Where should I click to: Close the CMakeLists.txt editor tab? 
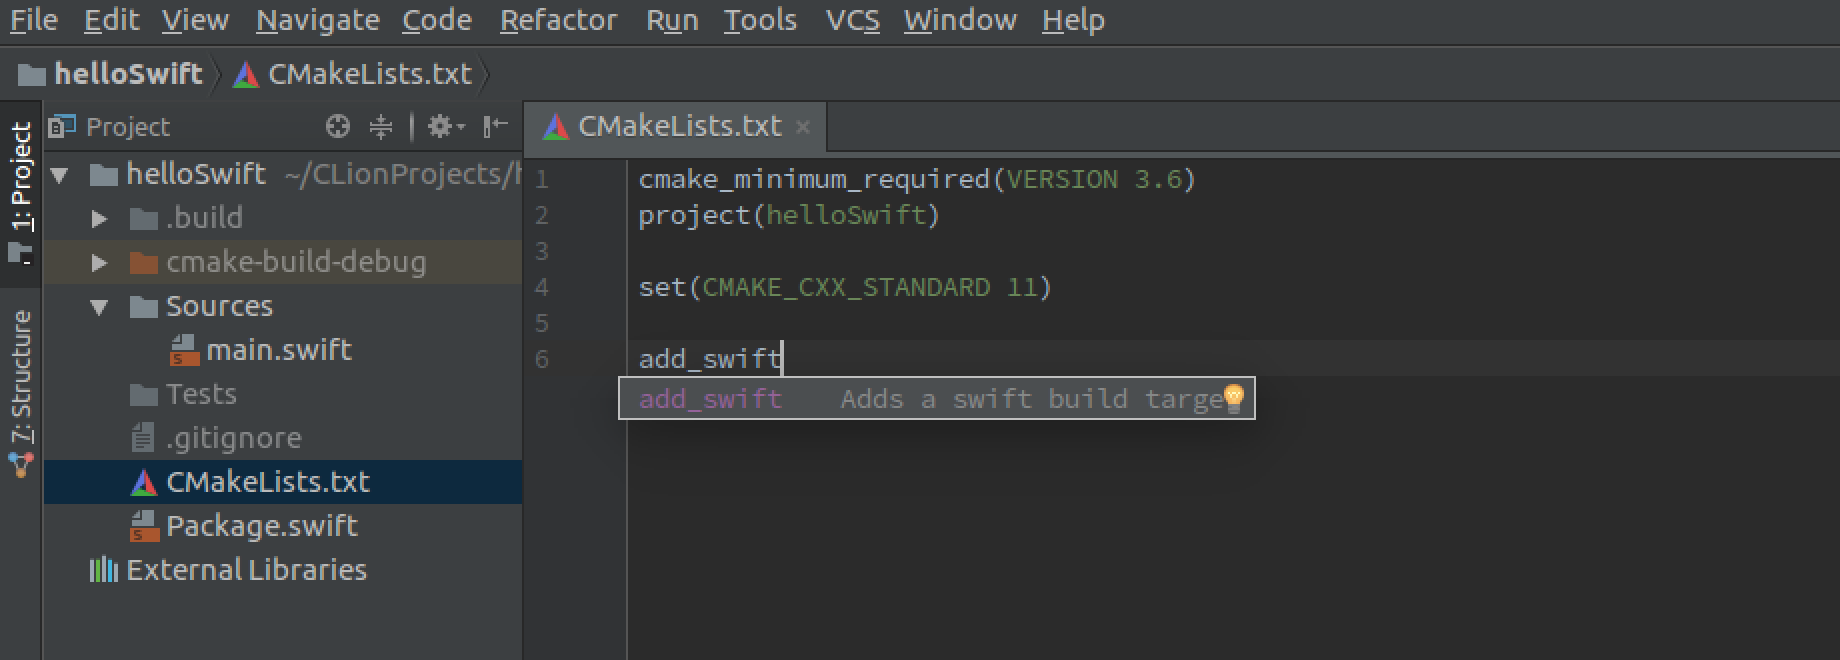tap(802, 127)
